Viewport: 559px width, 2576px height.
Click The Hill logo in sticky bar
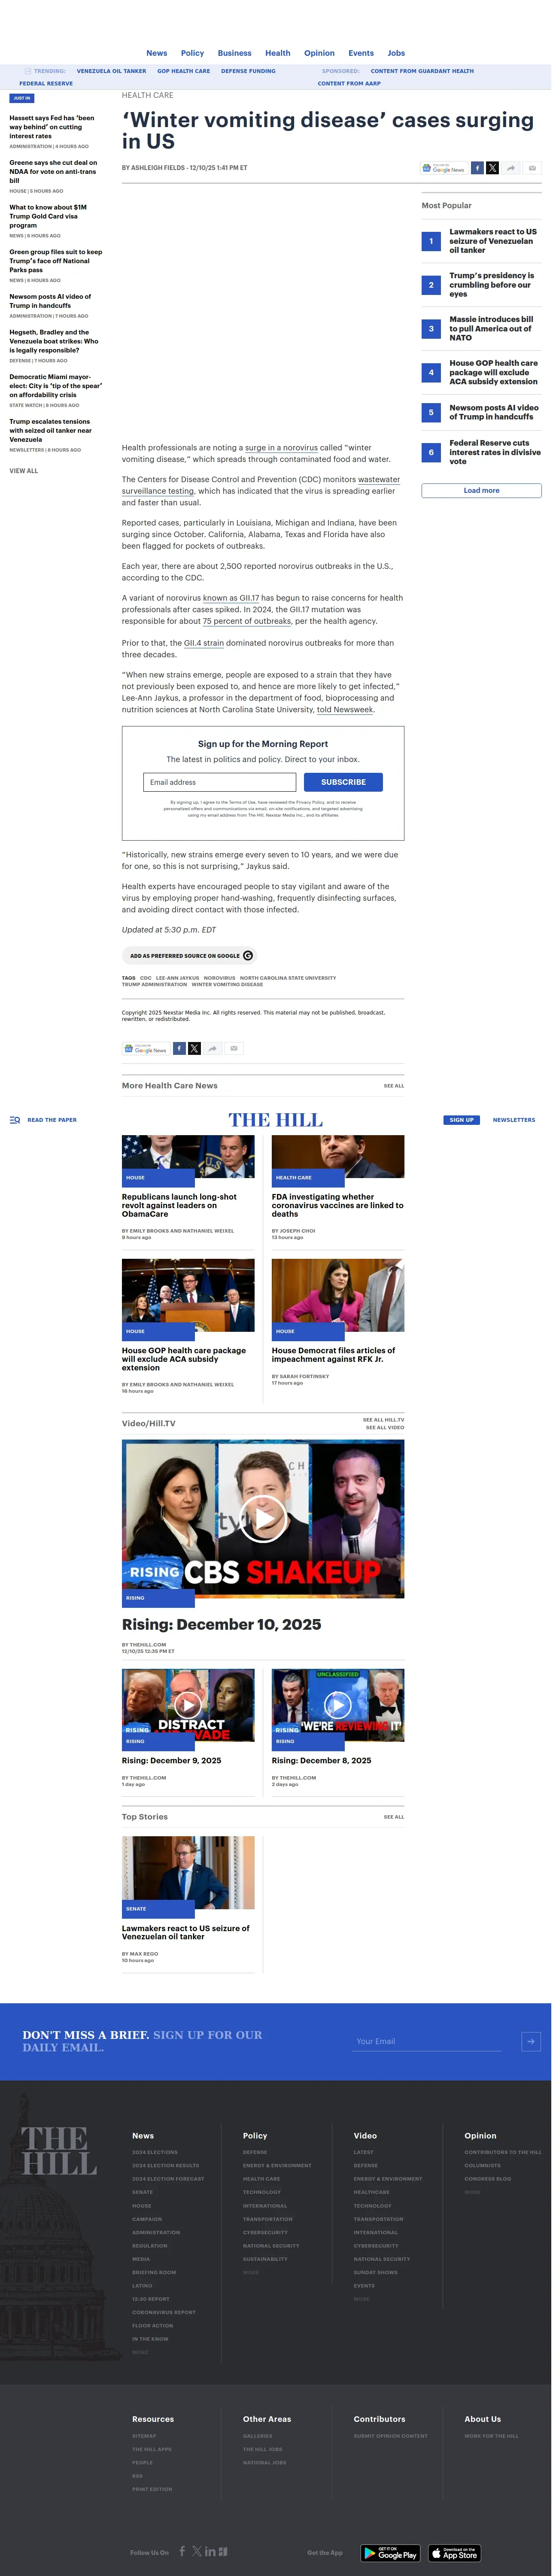tap(276, 1120)
